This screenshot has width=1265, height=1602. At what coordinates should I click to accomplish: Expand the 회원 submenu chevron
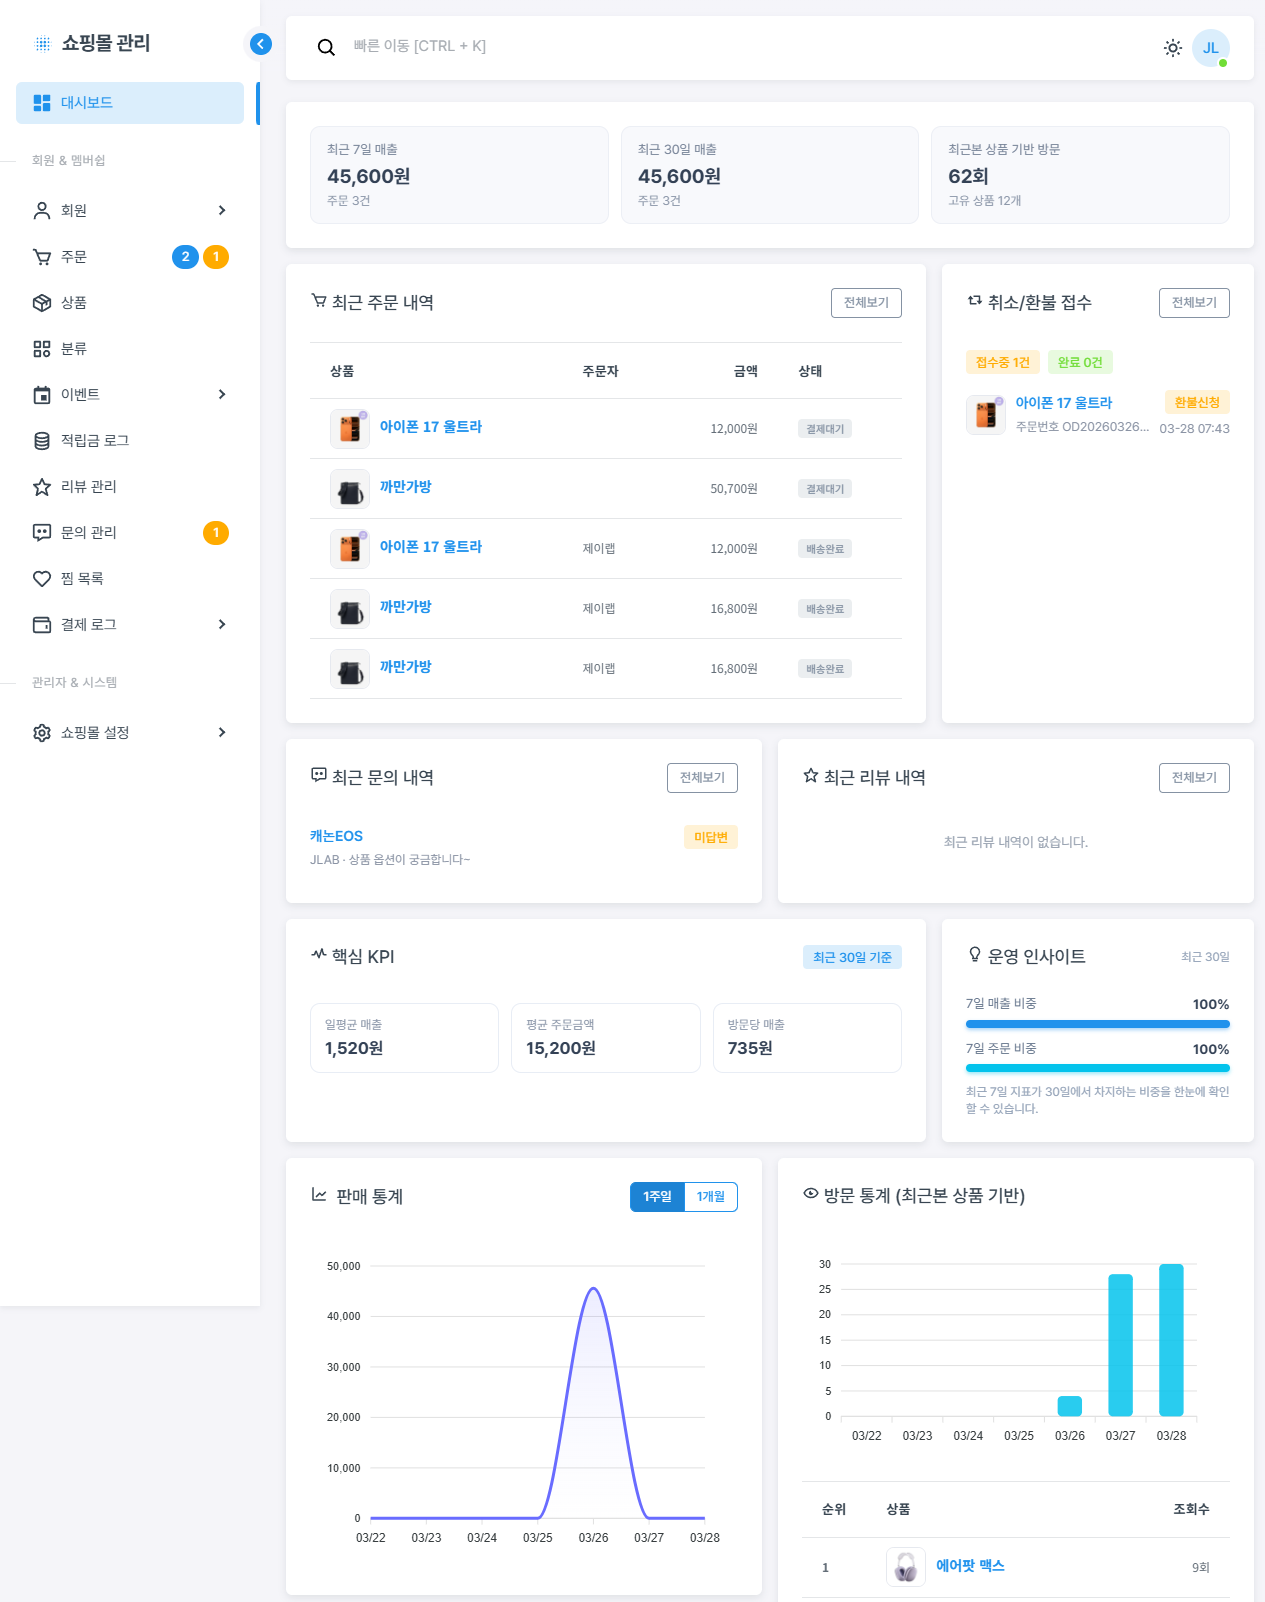tap(222, 210)
